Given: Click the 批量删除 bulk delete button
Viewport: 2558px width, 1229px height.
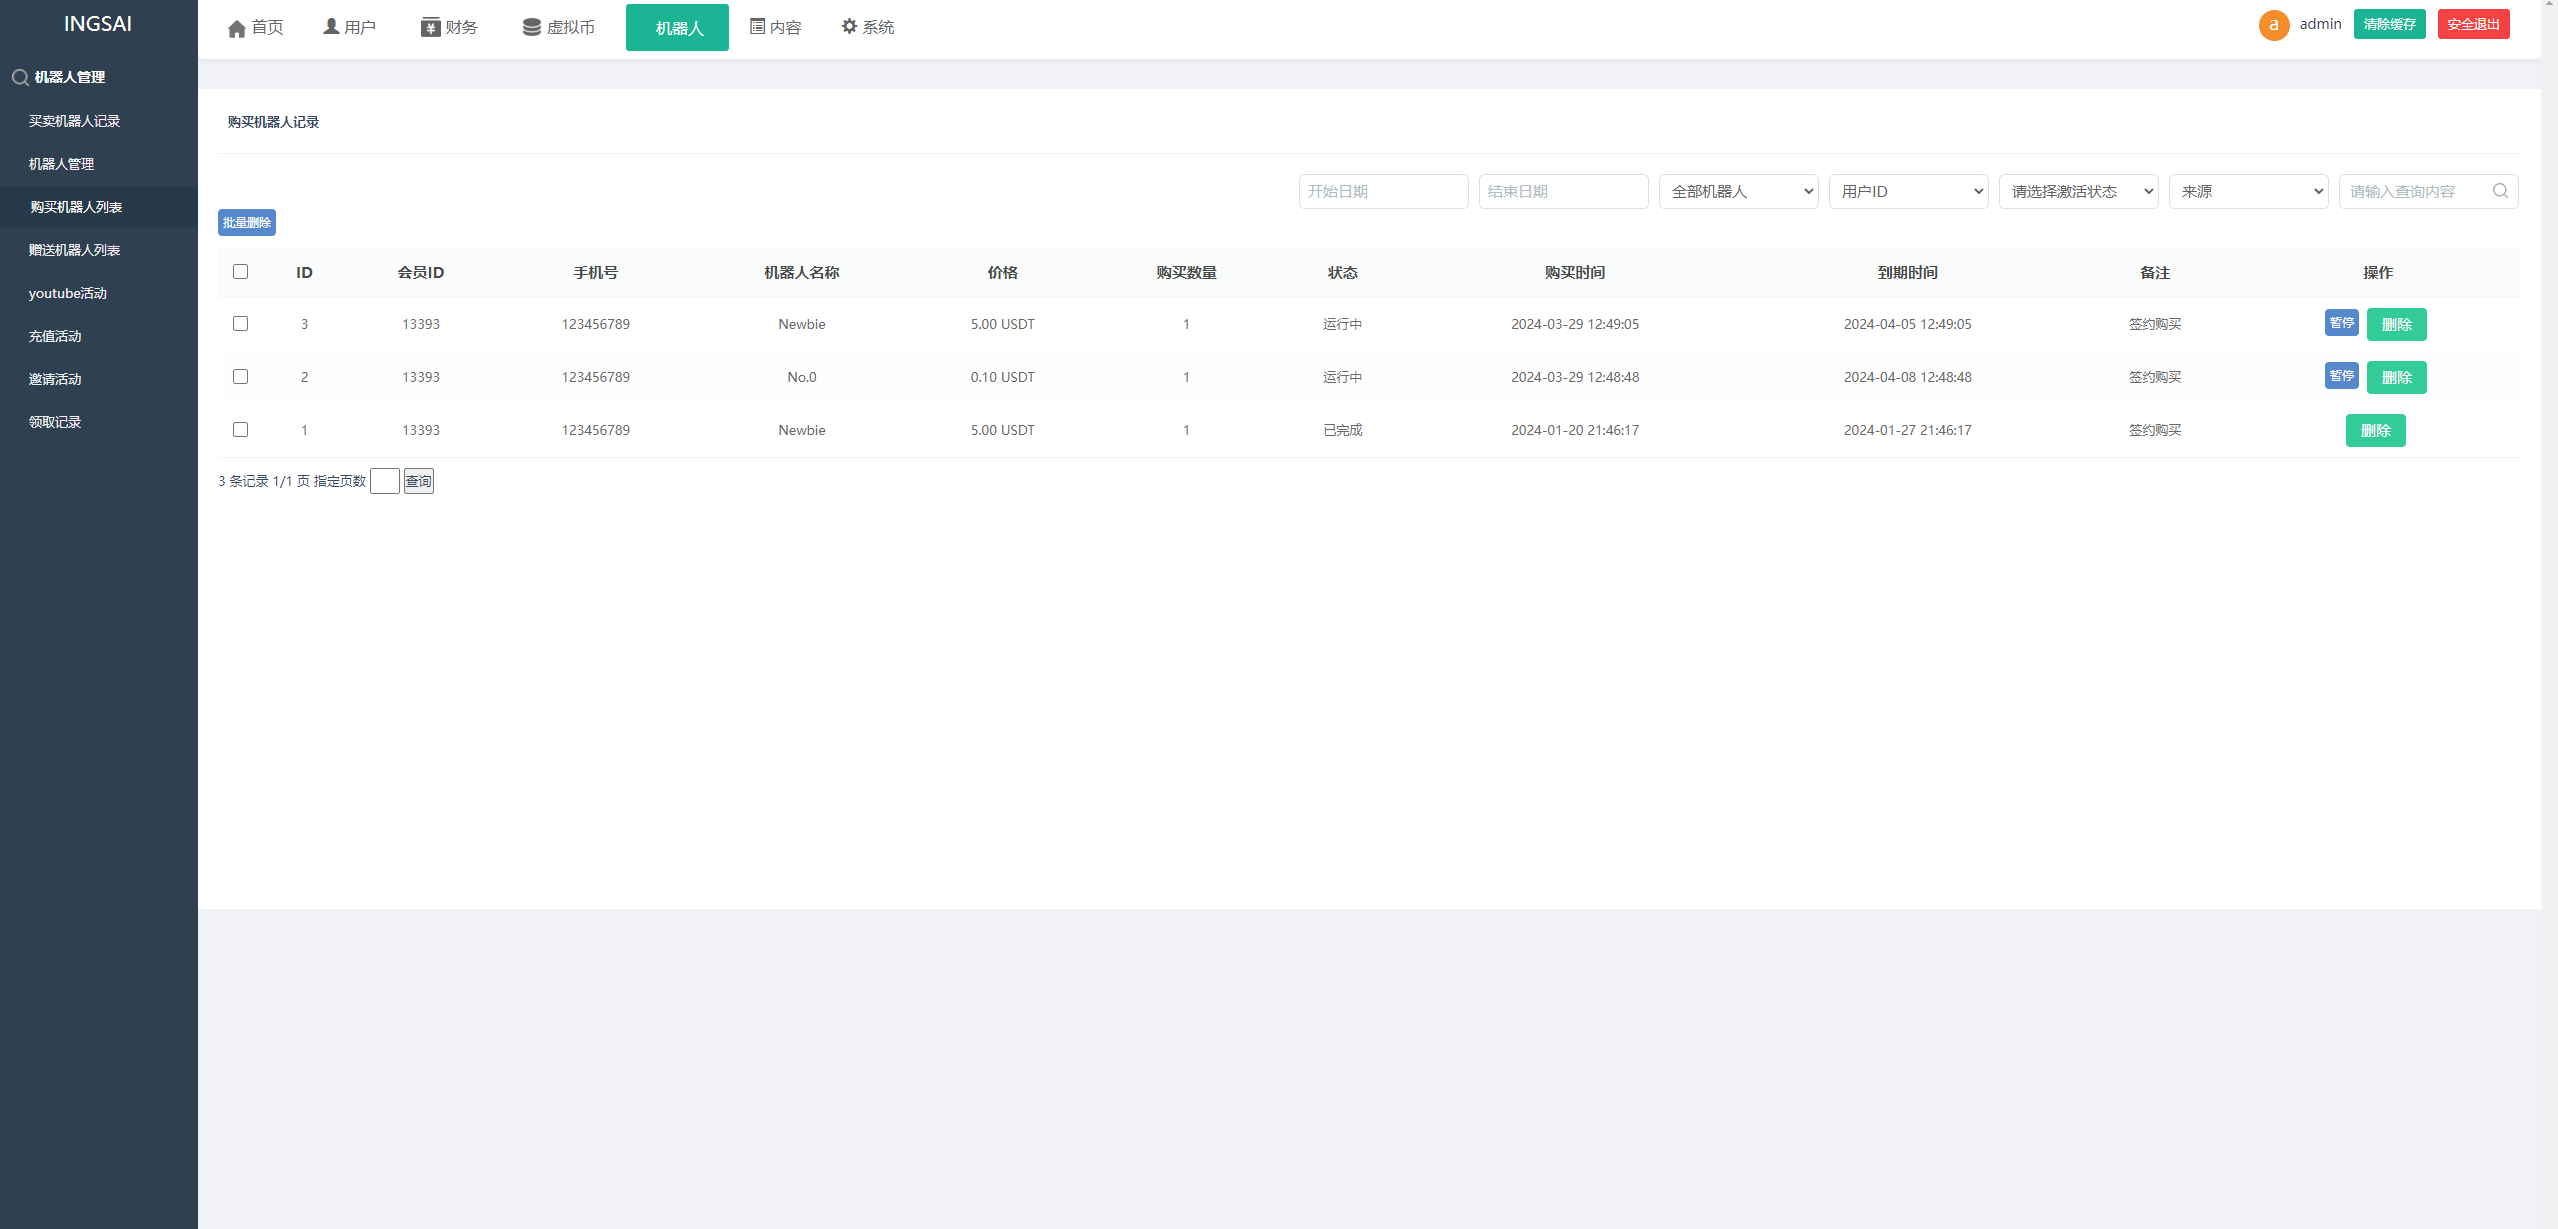Looking at the screenshot, I should point(248,222).
